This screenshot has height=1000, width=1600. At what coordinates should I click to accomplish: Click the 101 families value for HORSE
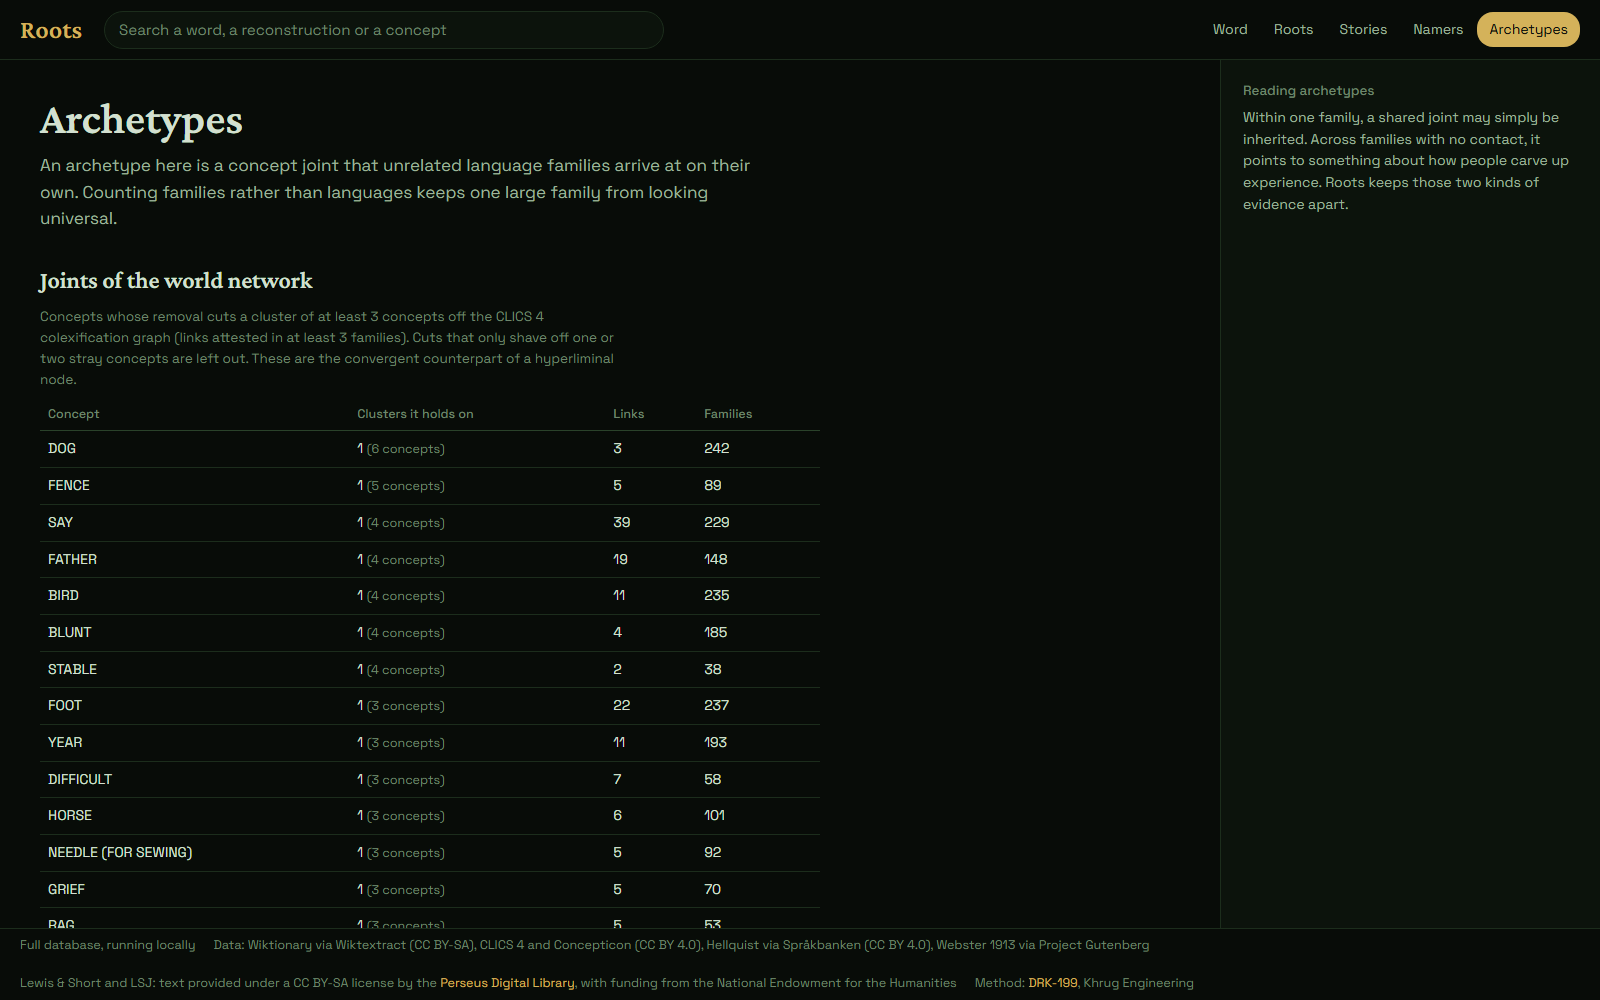point(715,815)
